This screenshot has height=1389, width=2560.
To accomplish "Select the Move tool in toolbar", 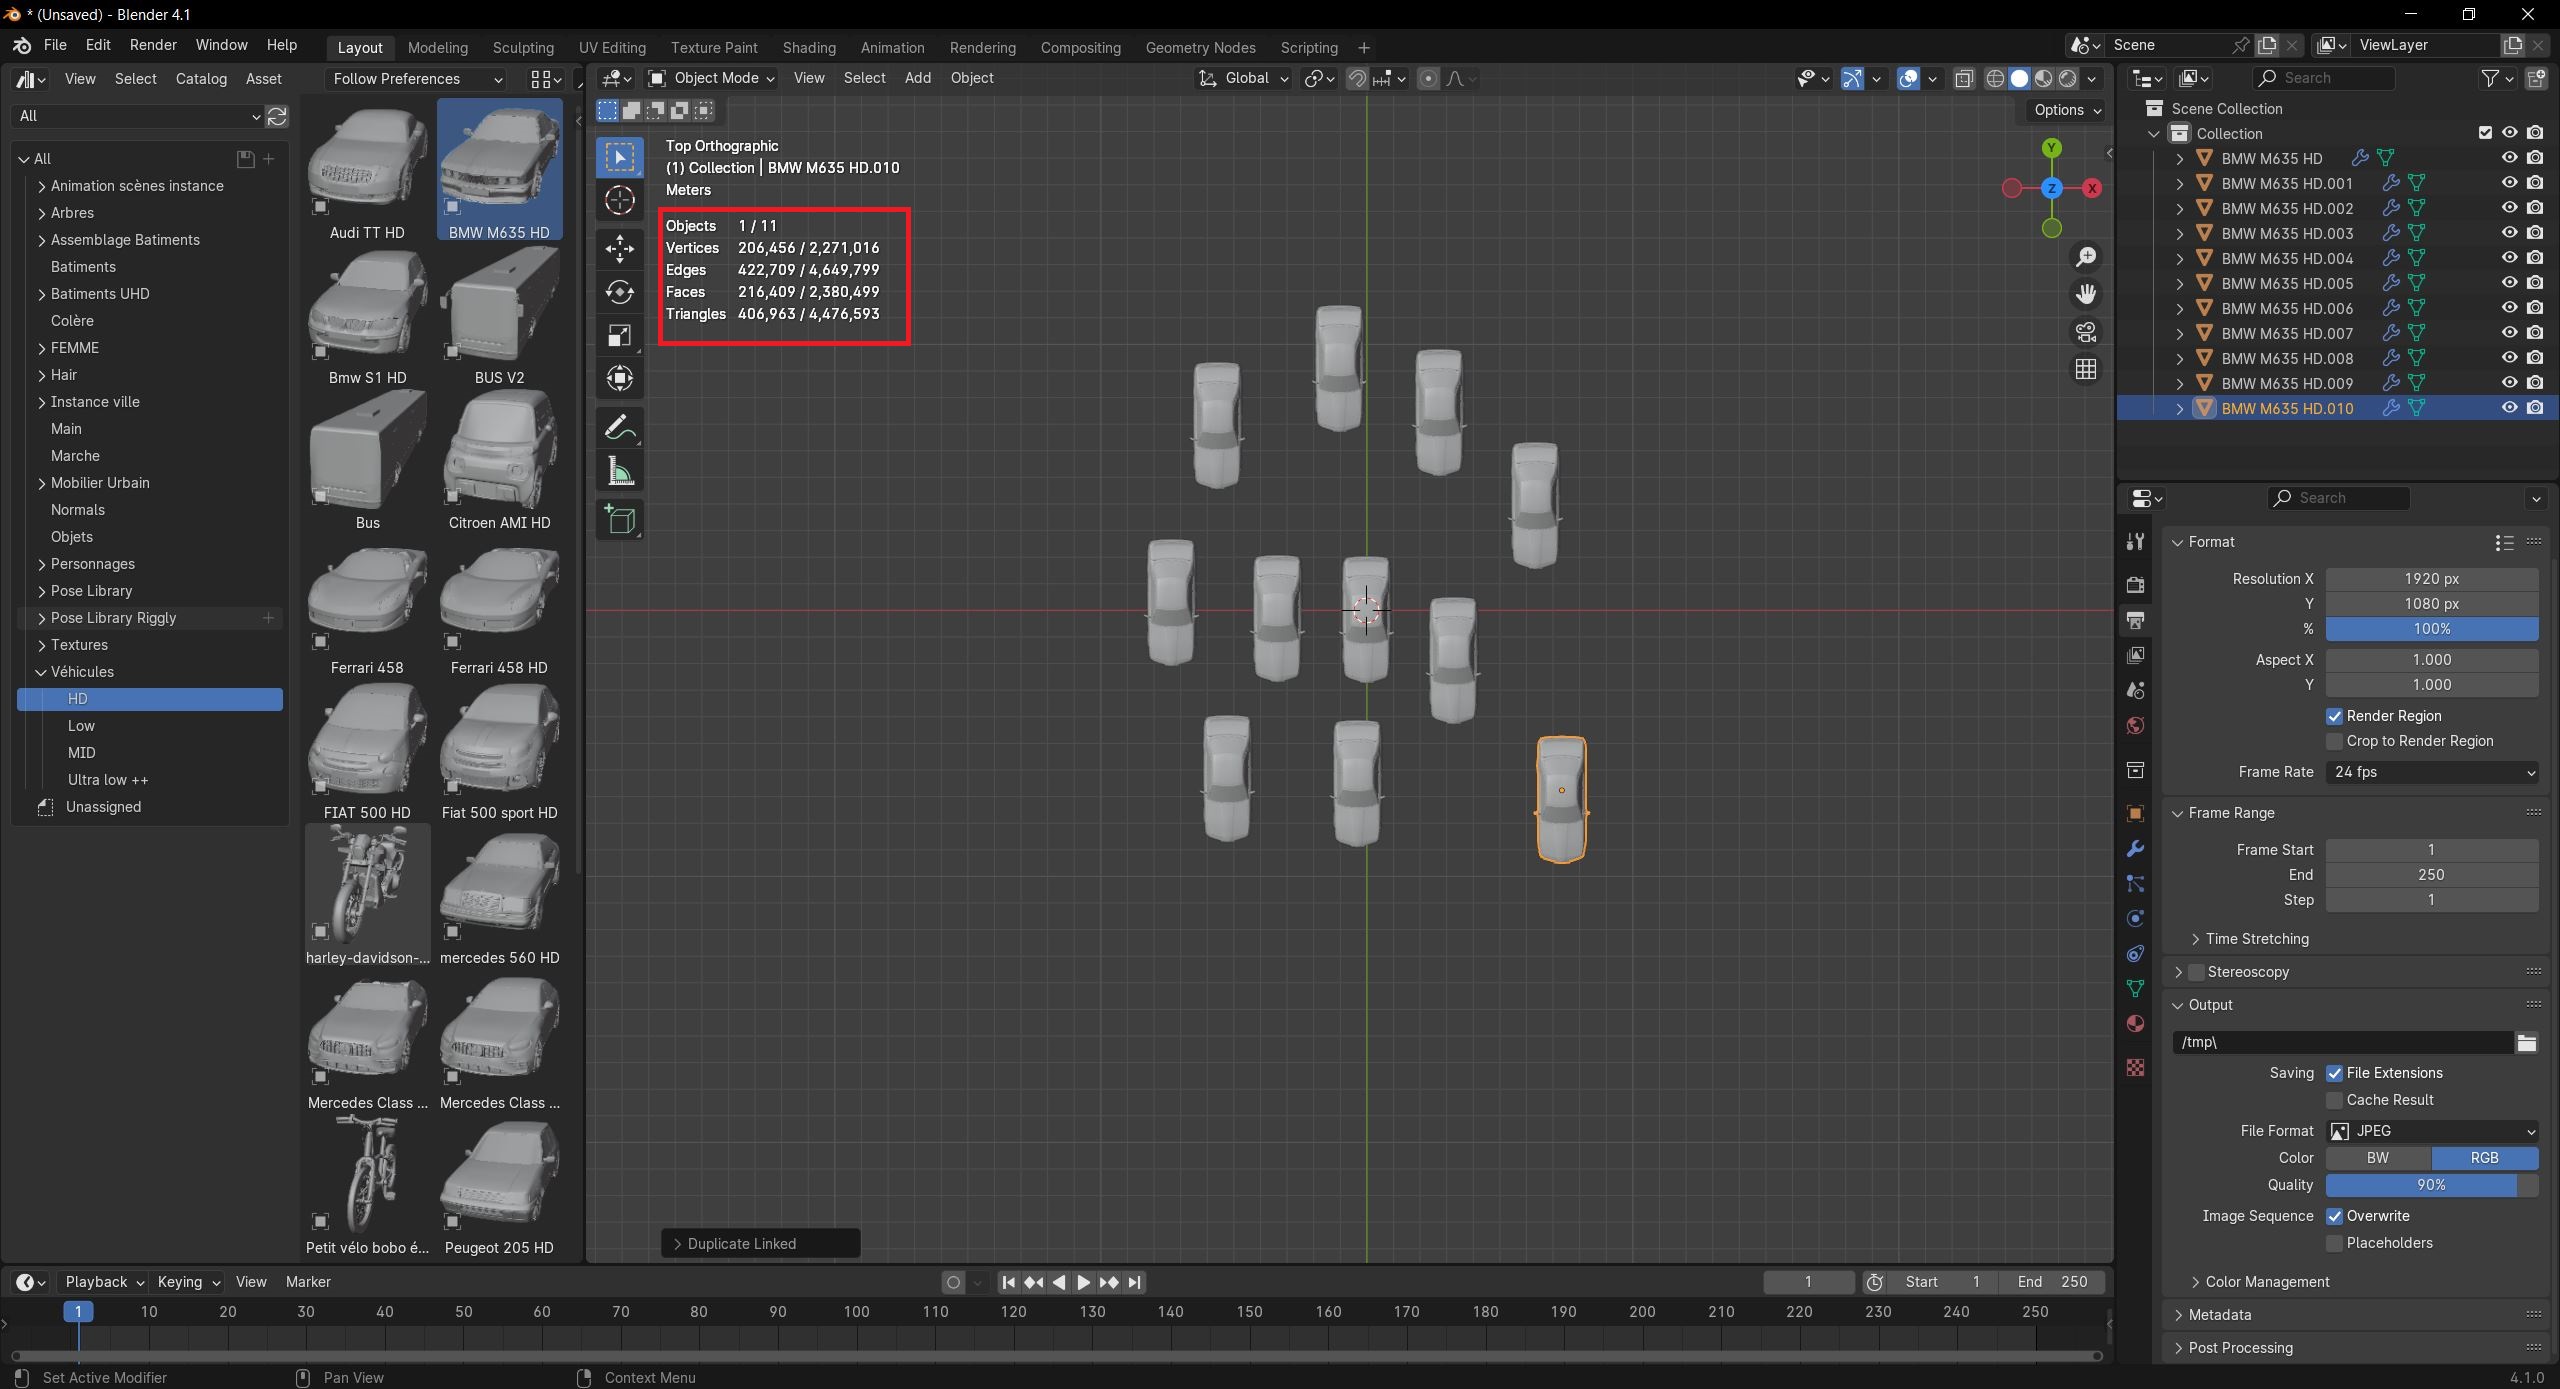I will [620, 248].
